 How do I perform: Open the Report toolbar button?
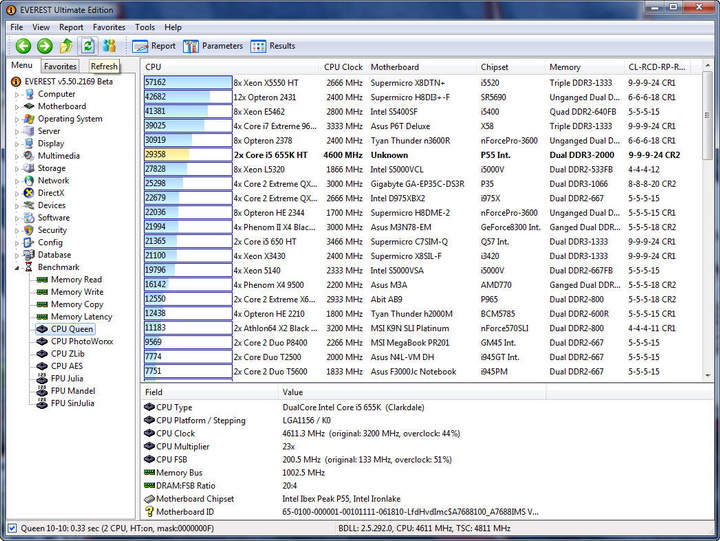coord(154,46)
